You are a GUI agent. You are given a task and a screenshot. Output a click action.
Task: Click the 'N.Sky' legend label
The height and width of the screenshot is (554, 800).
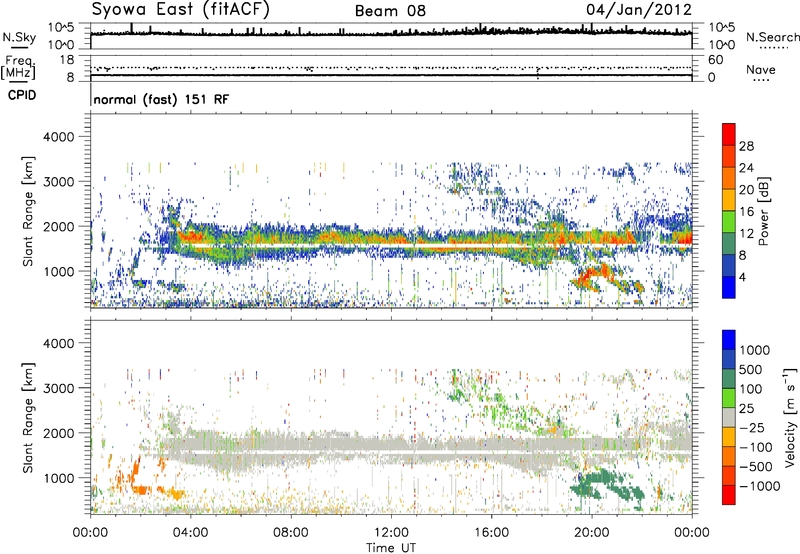tap(19, 37)
